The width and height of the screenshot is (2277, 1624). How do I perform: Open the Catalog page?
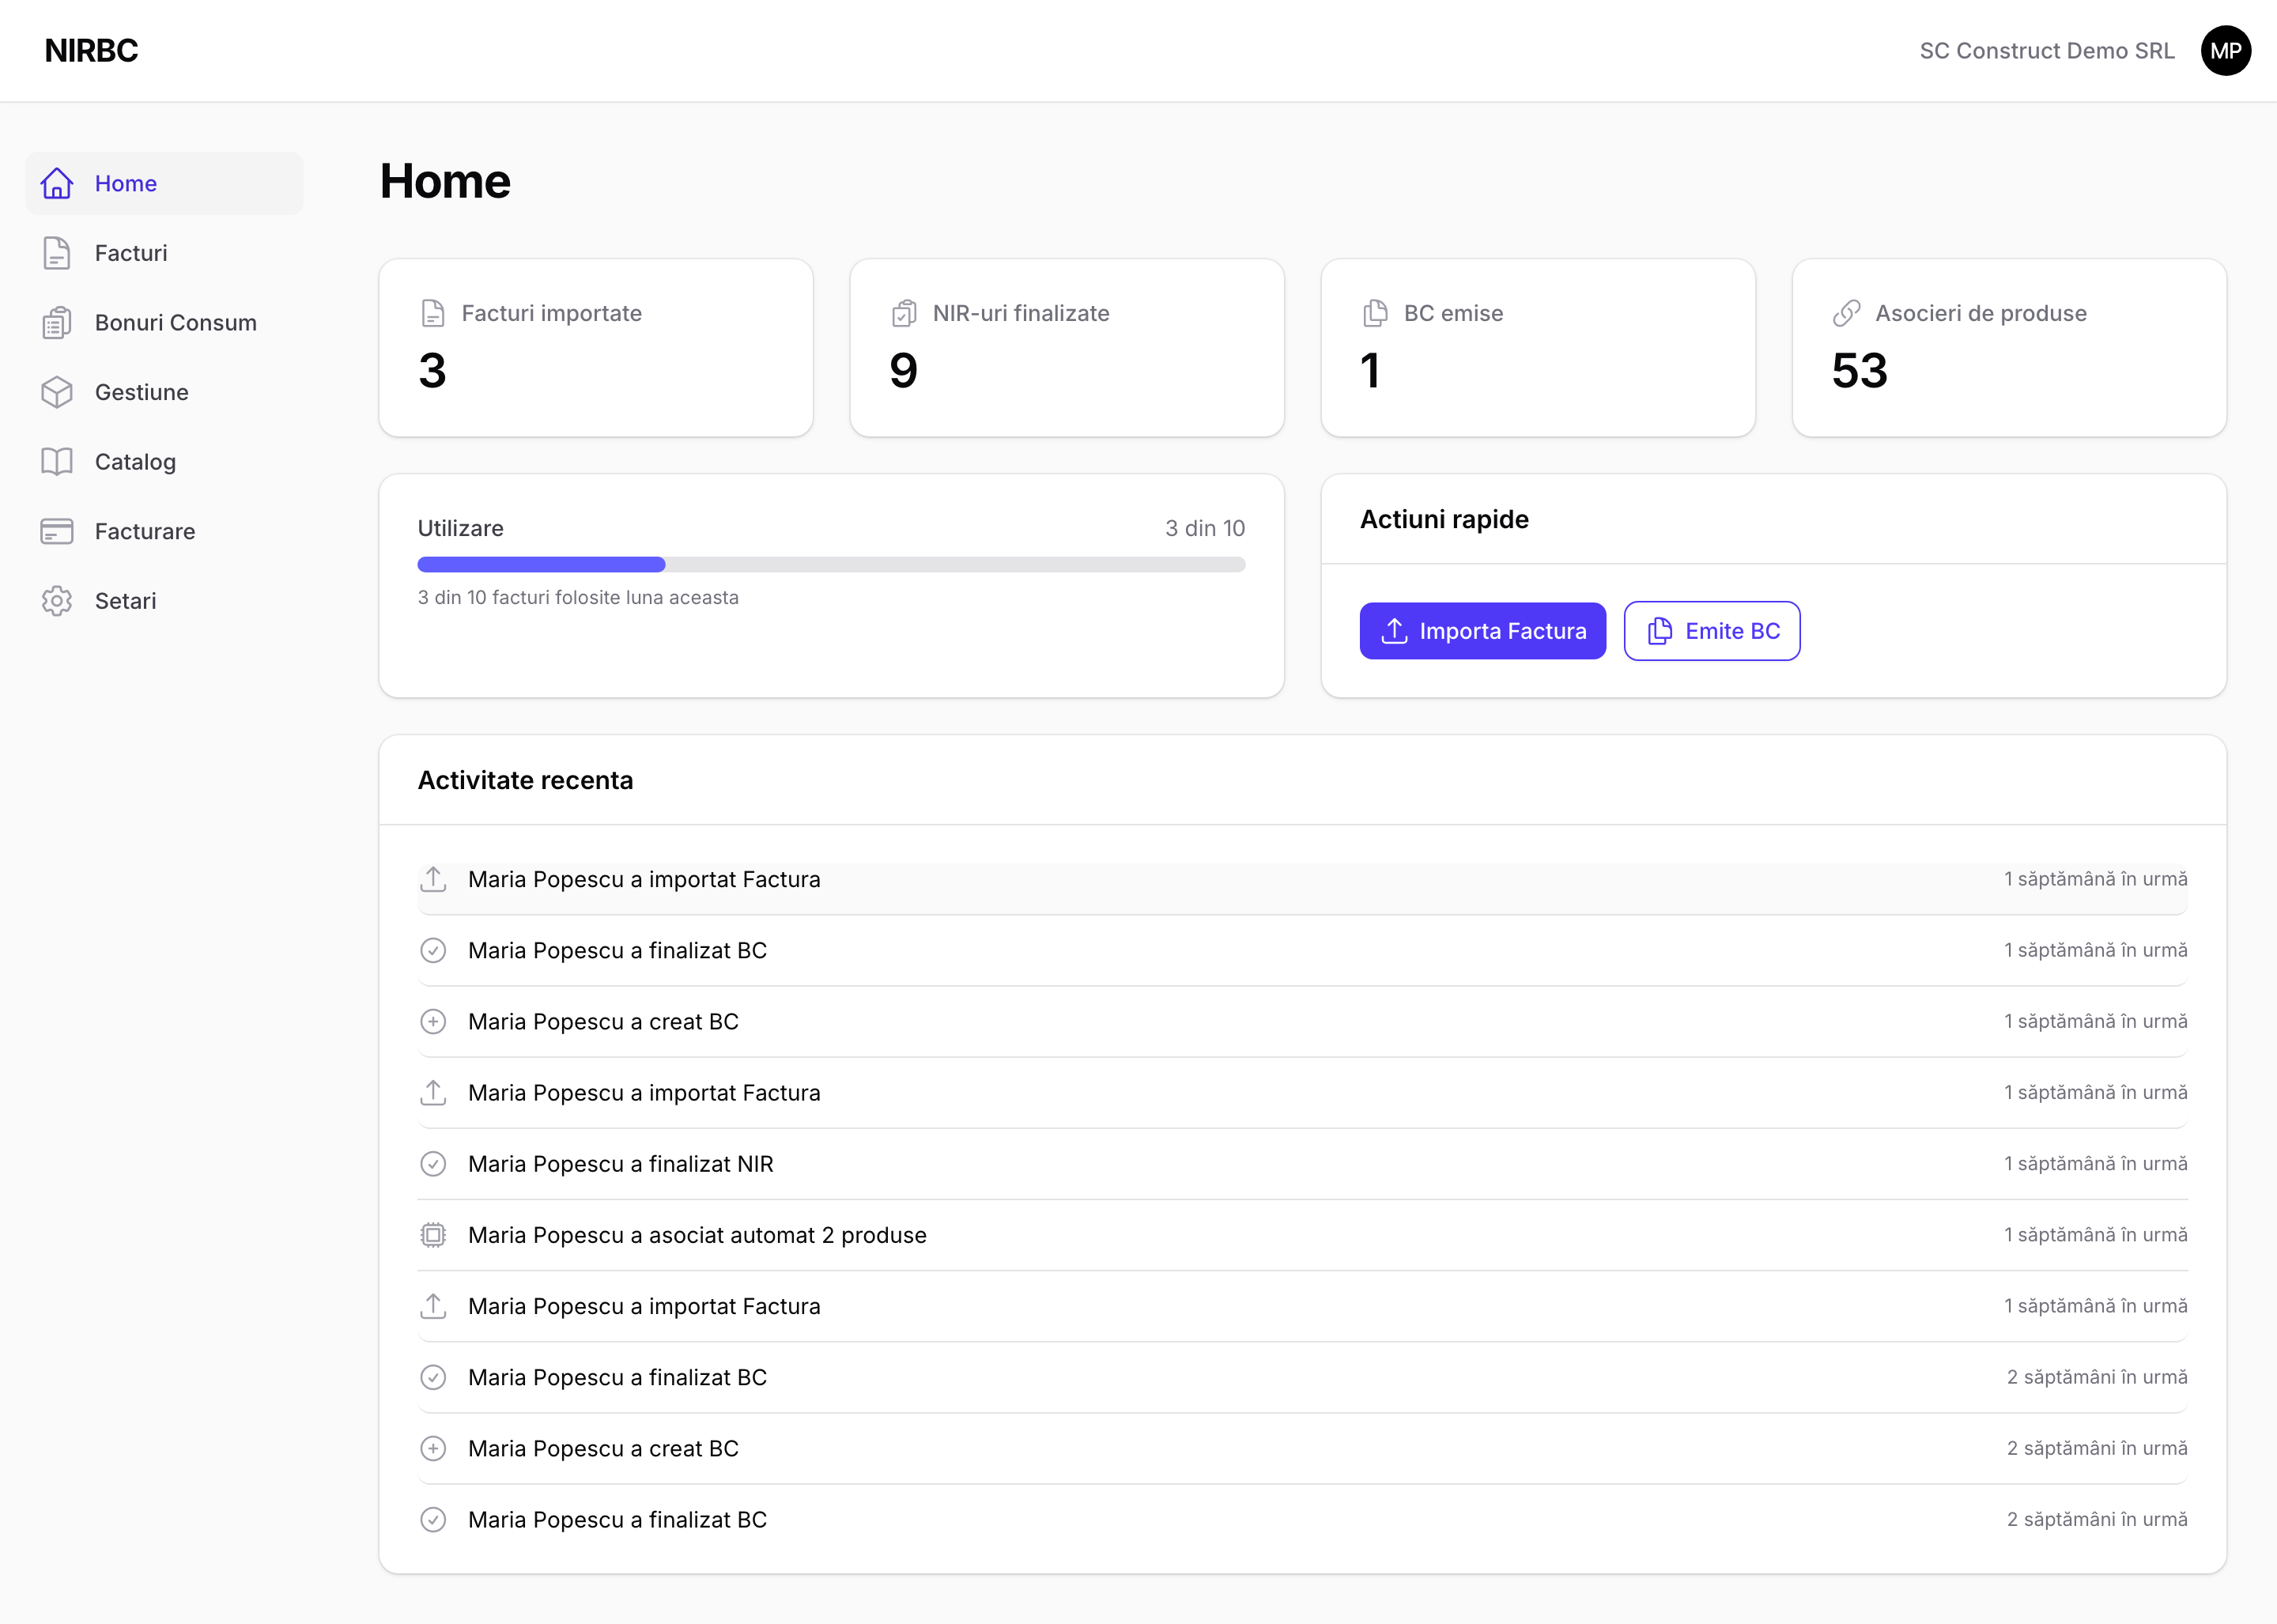coord(164,462)
